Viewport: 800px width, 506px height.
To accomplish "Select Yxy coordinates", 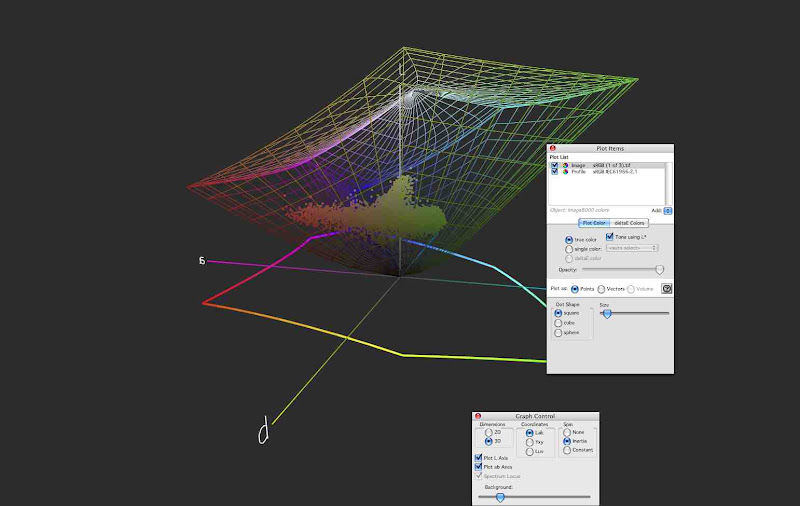I will click(x=530, y=442).
